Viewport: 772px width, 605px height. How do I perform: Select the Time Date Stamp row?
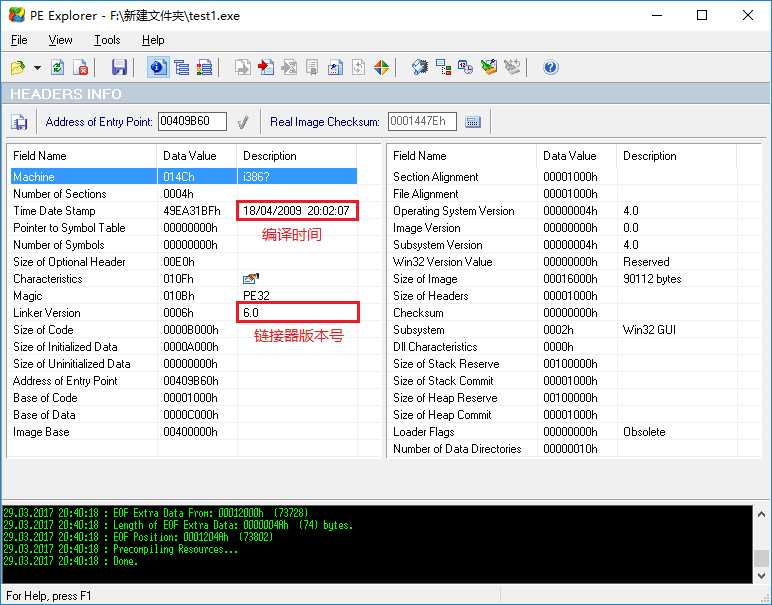point(184,211)
